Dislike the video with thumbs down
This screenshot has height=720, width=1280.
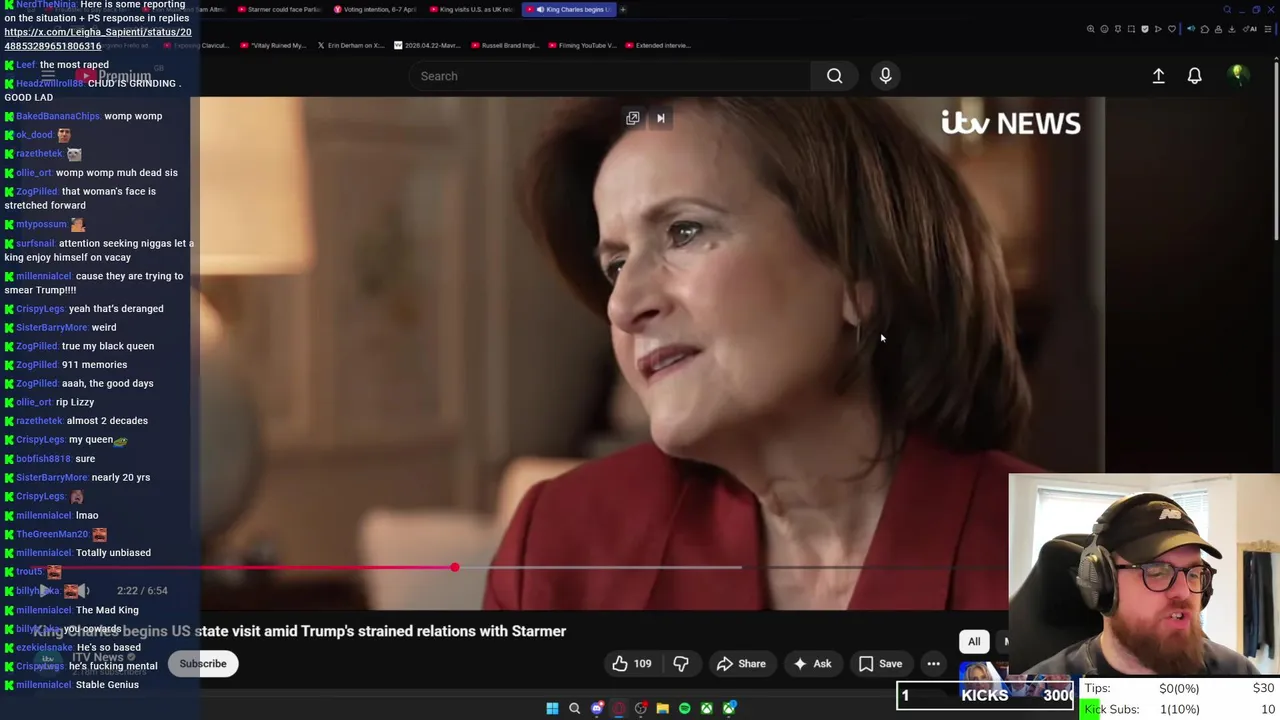(681, 664)
